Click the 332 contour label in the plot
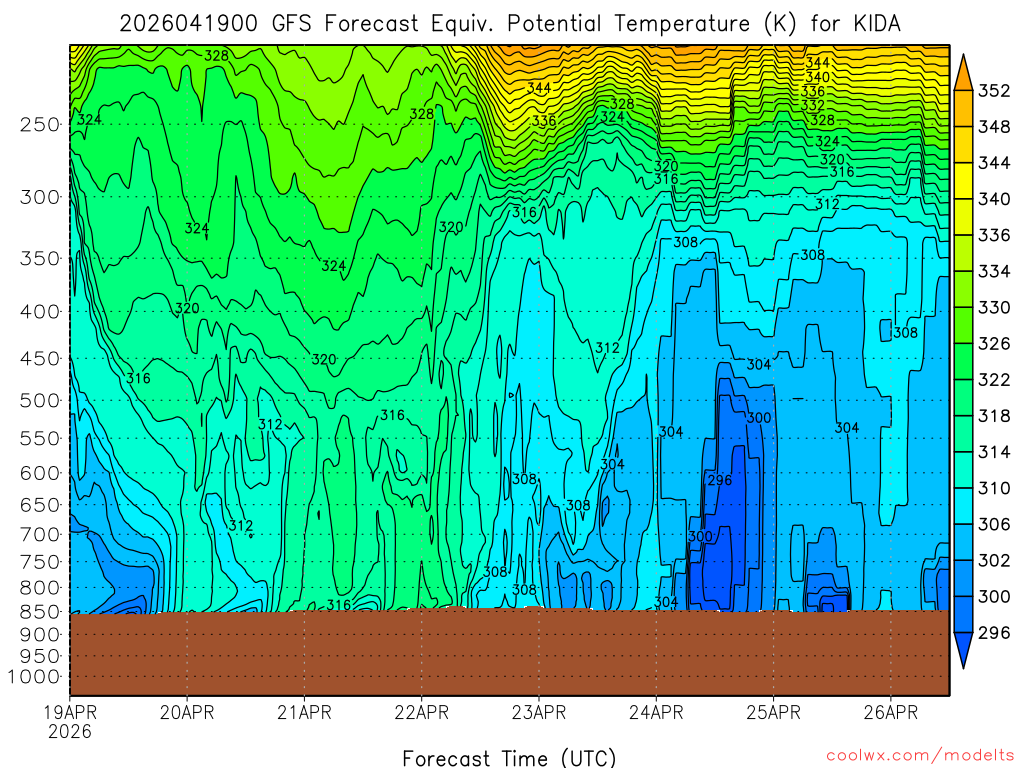1024x768 pixels. pyautogui.click(x=812, y=104)
